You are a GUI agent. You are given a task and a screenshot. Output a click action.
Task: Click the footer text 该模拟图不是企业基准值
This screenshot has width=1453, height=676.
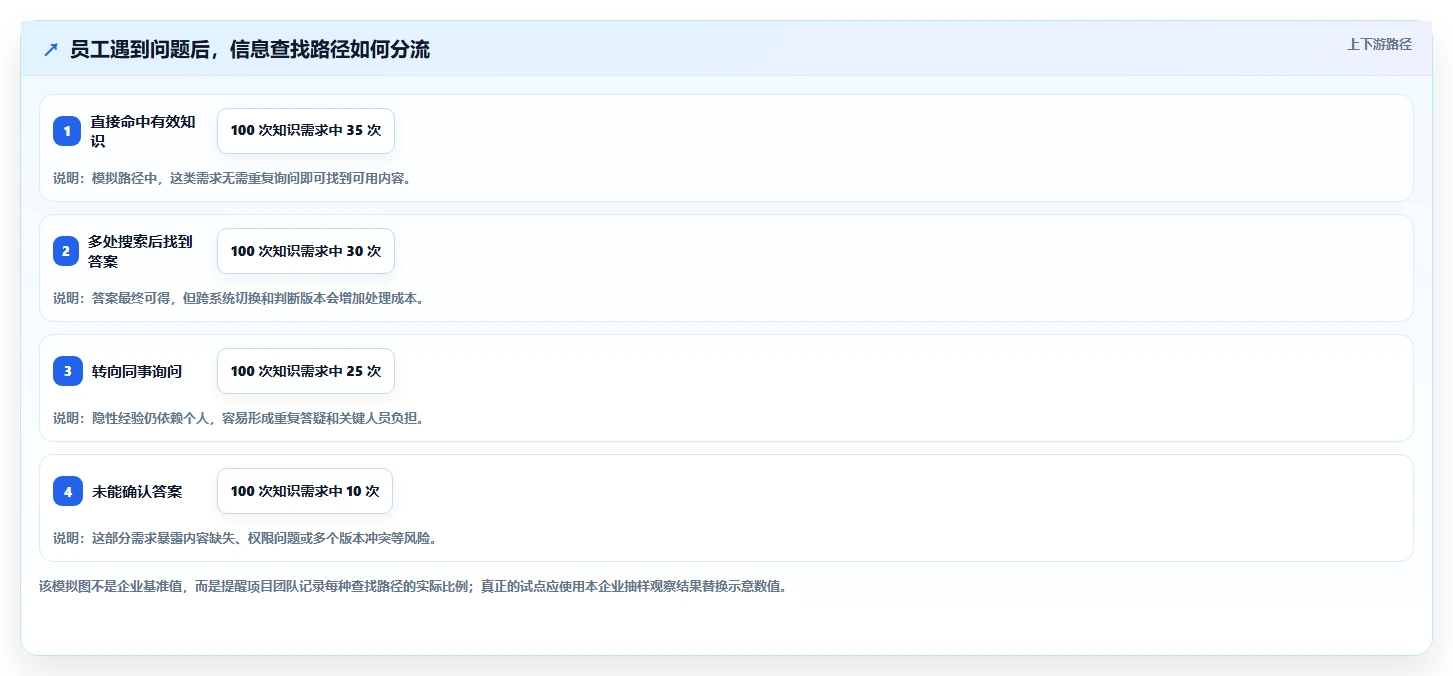coord(413,586)
